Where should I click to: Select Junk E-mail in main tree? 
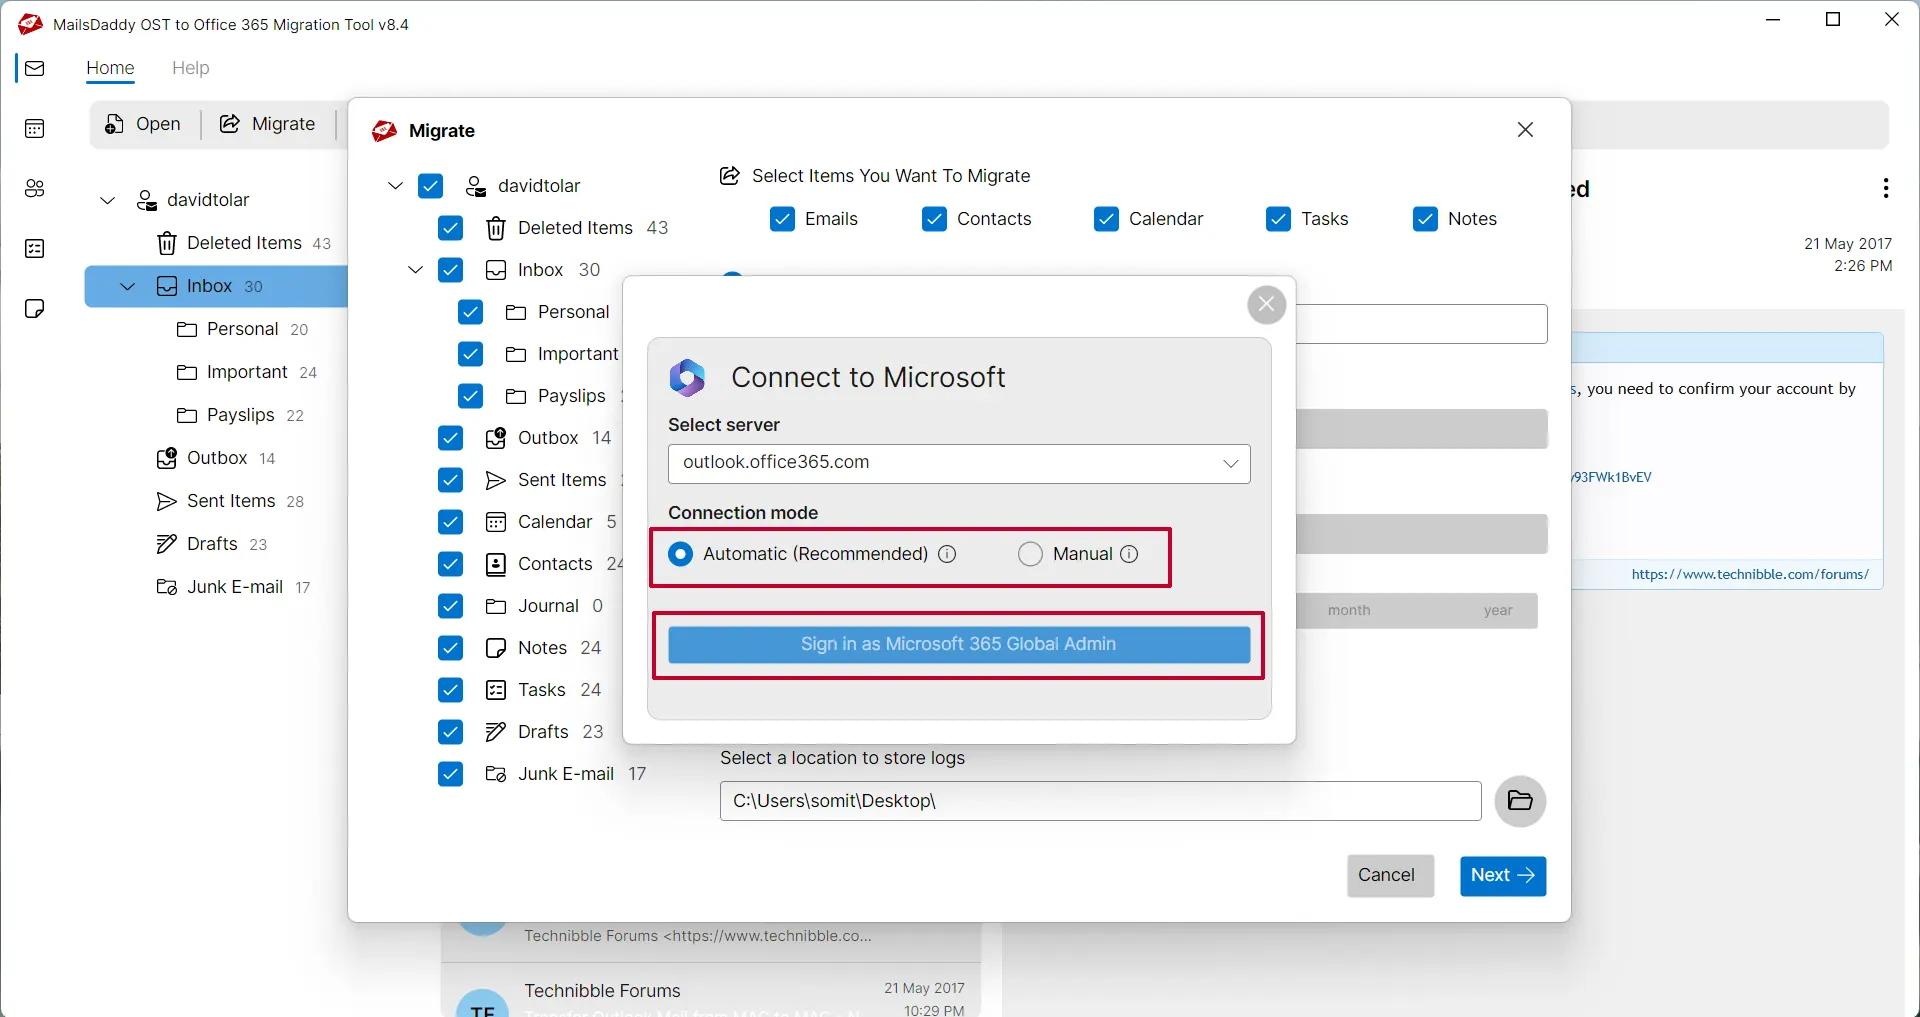234,587
